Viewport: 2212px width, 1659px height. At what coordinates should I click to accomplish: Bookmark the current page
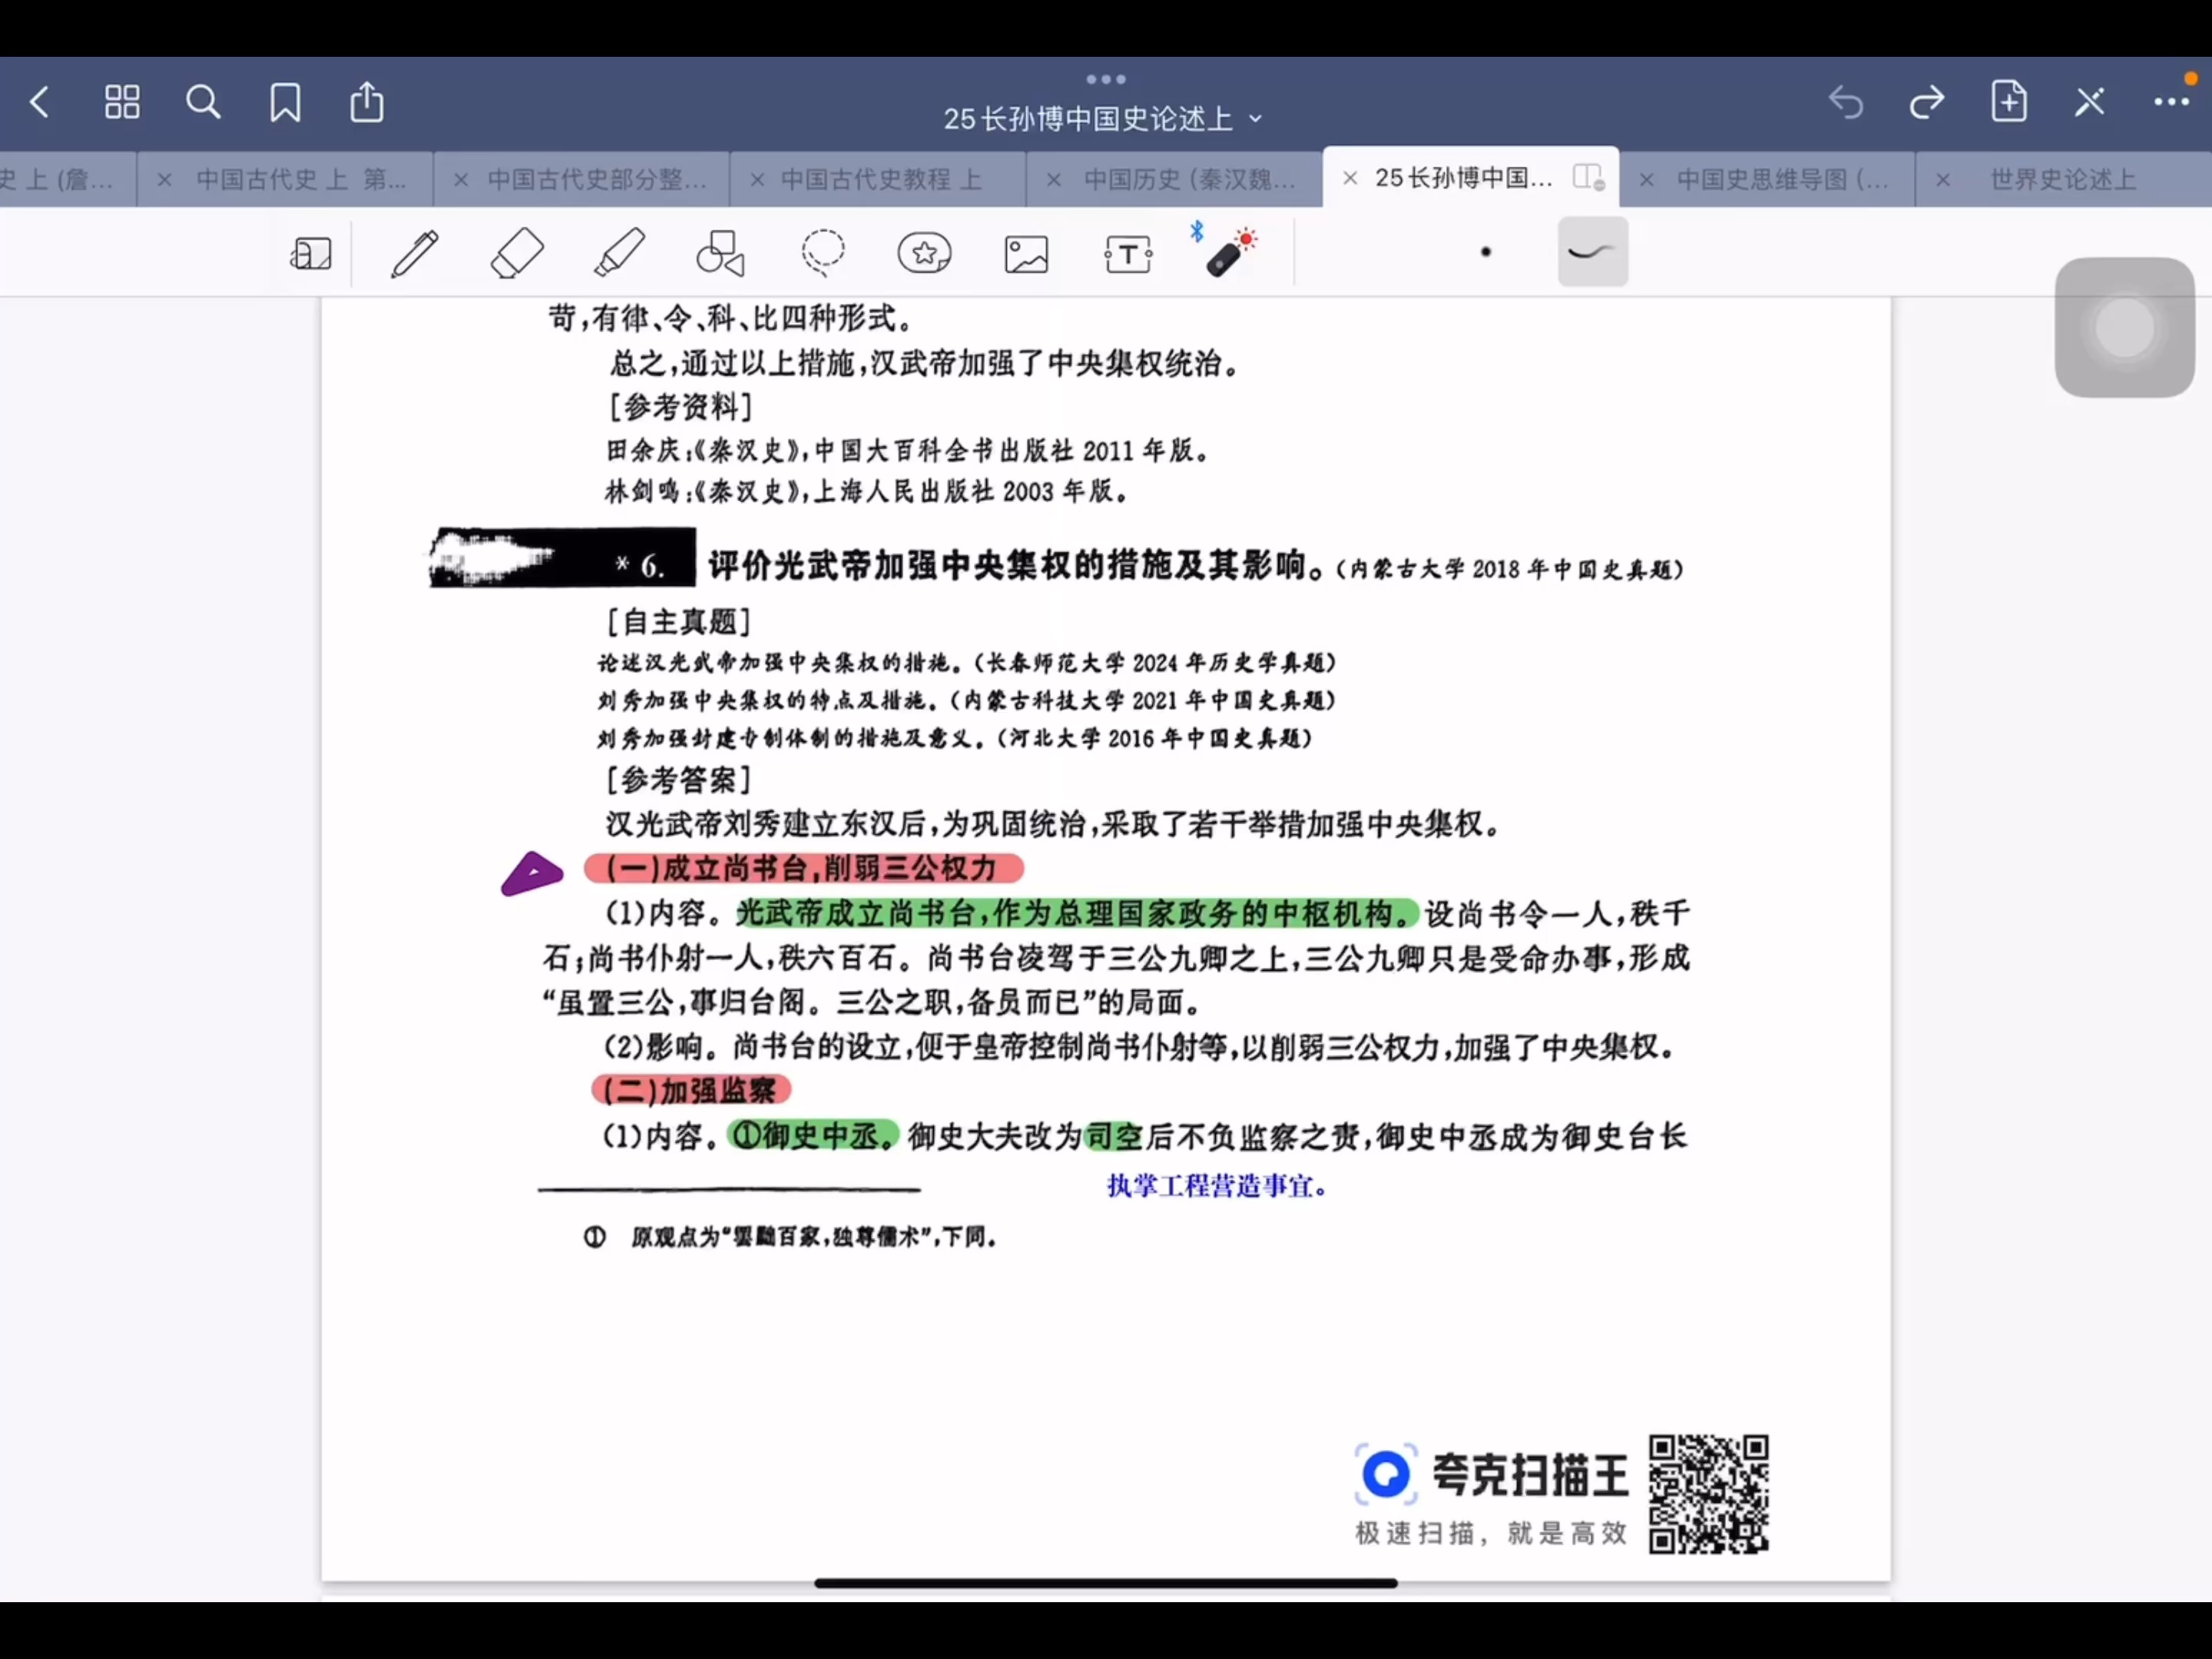click(x=285, y=101)
